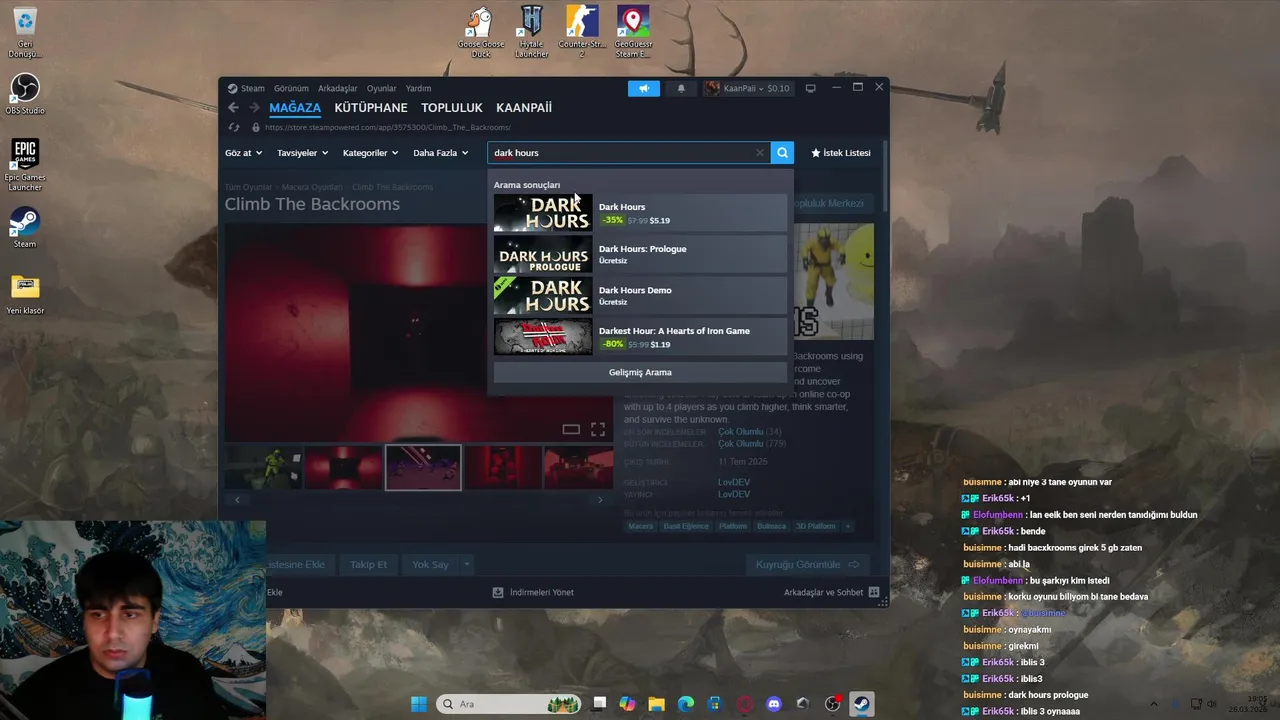The width and height of the screenshot is (1280, 720).
Task: Launch Counter-Strike 2 shortcut
Action: [x=582, y=32]
